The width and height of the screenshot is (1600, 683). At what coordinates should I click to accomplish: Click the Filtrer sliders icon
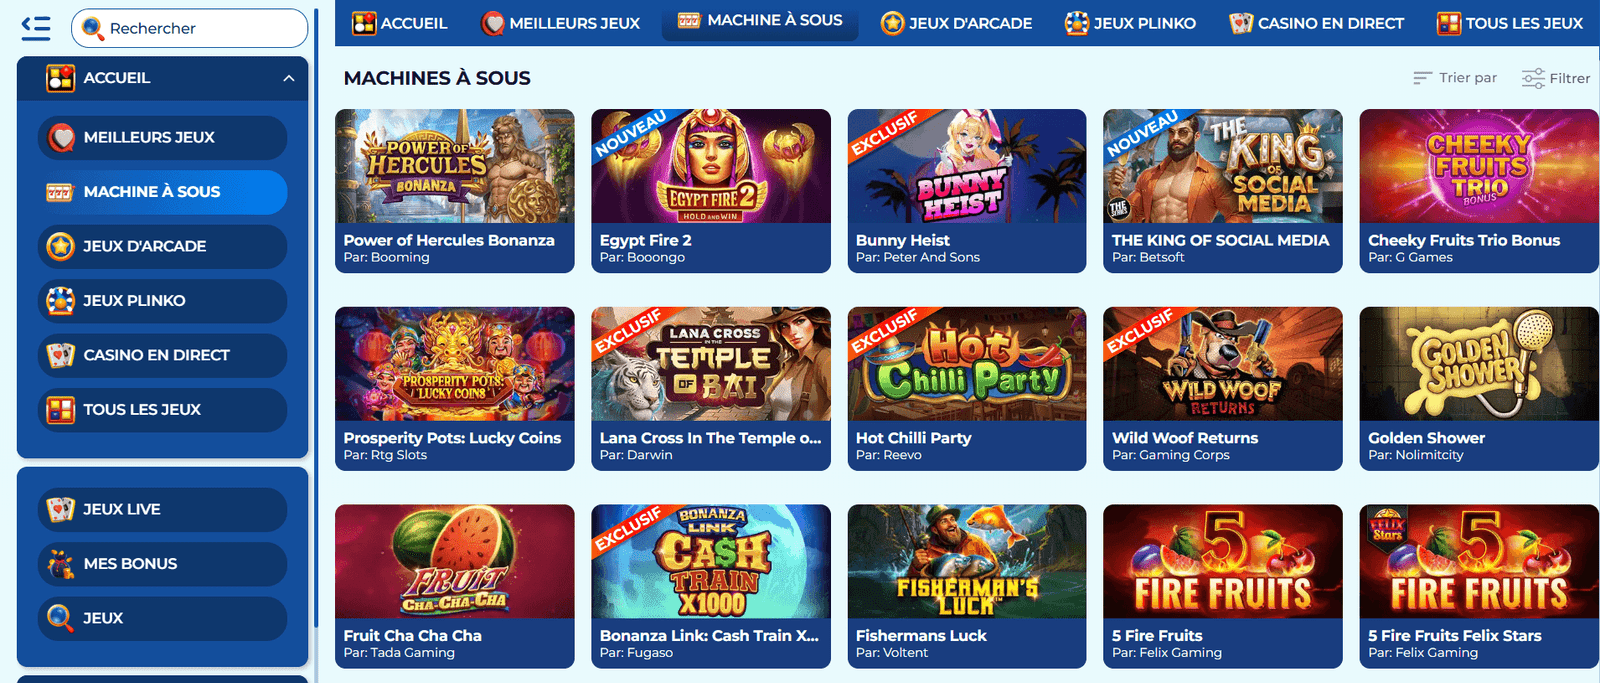pyautogui.click(x=1533, y=78)
